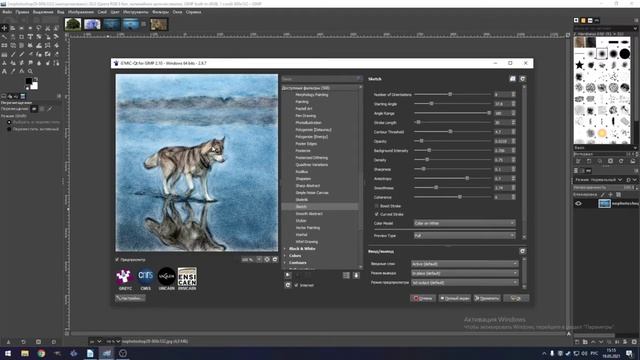Screen dimensions: 640x360
Task: Select Poster Edges in the filter list
Action: pyautogui.click(x=306, y=144)
